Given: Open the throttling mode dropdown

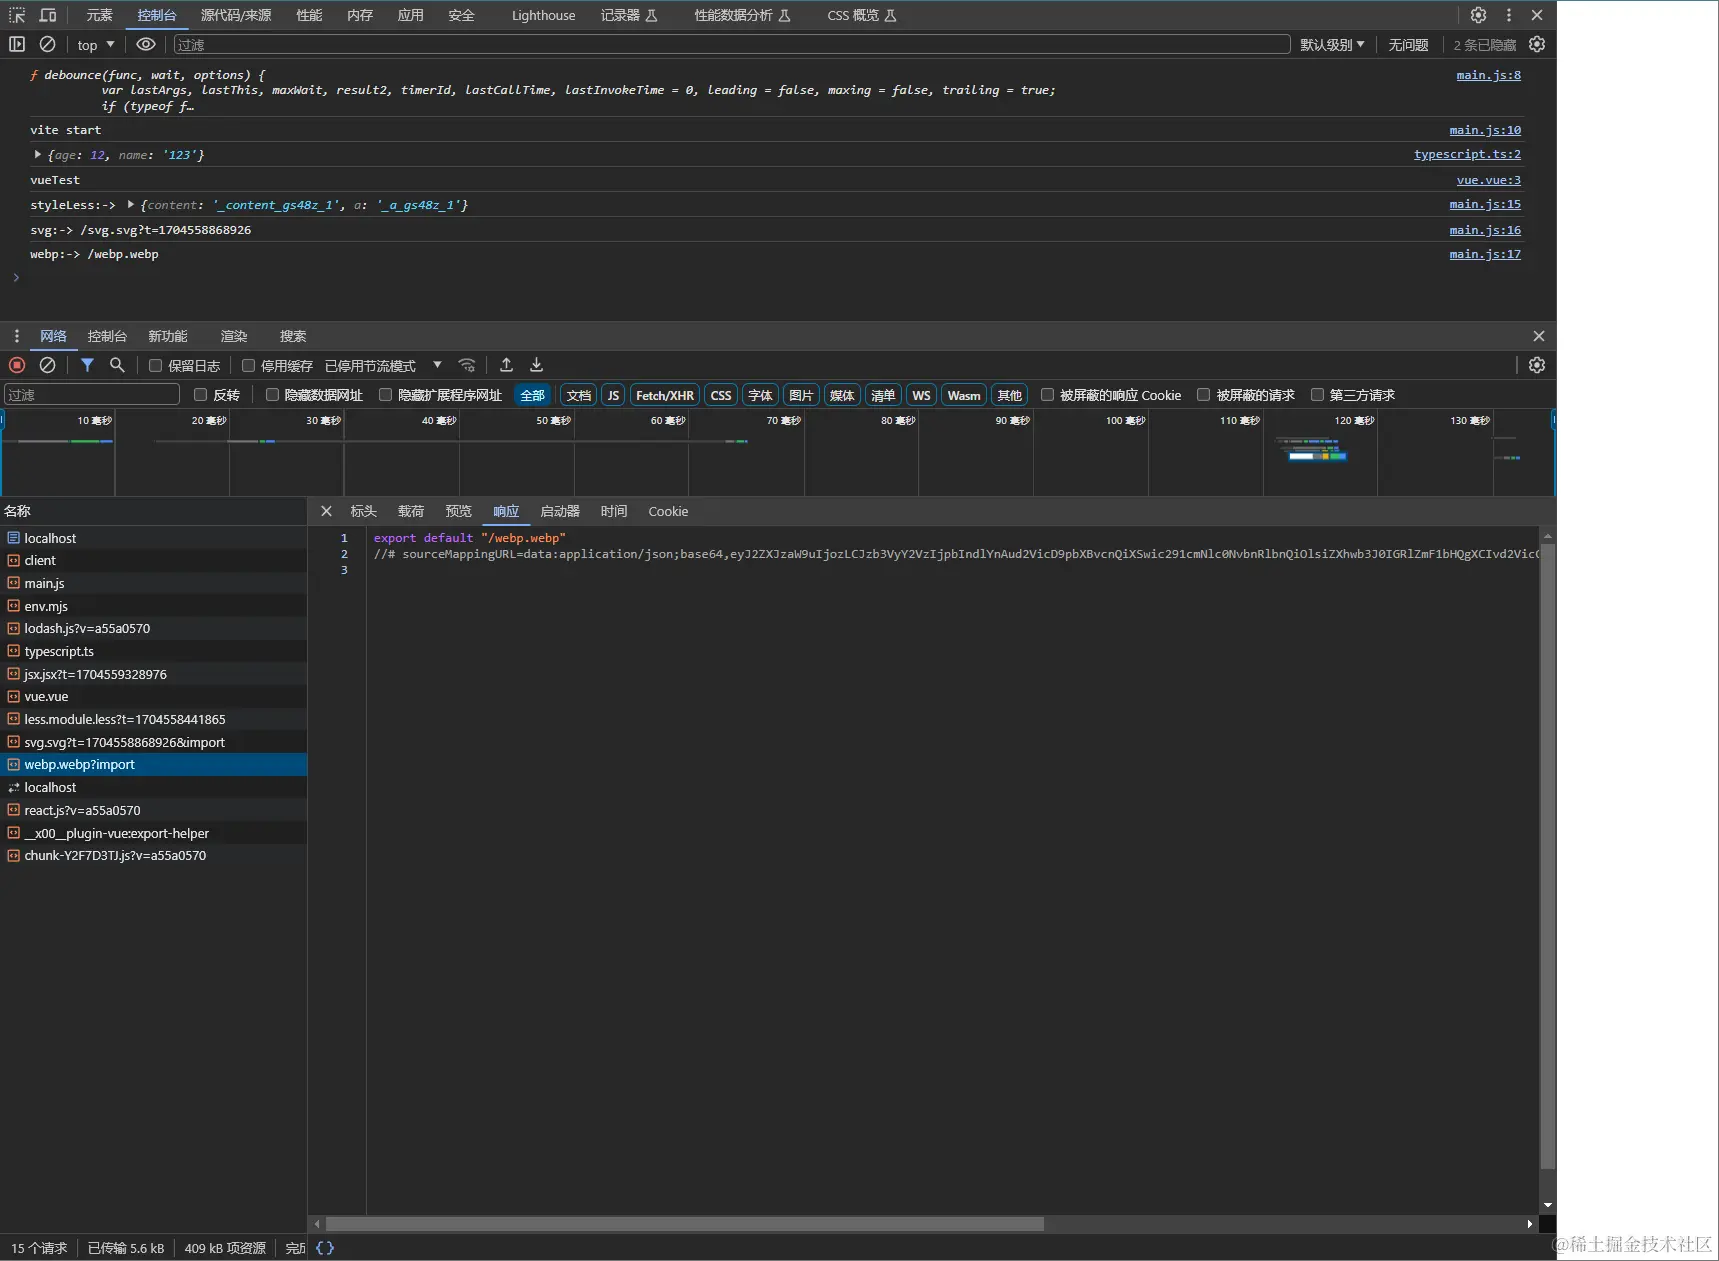Looking at the screenshot, I should point(384,366).
